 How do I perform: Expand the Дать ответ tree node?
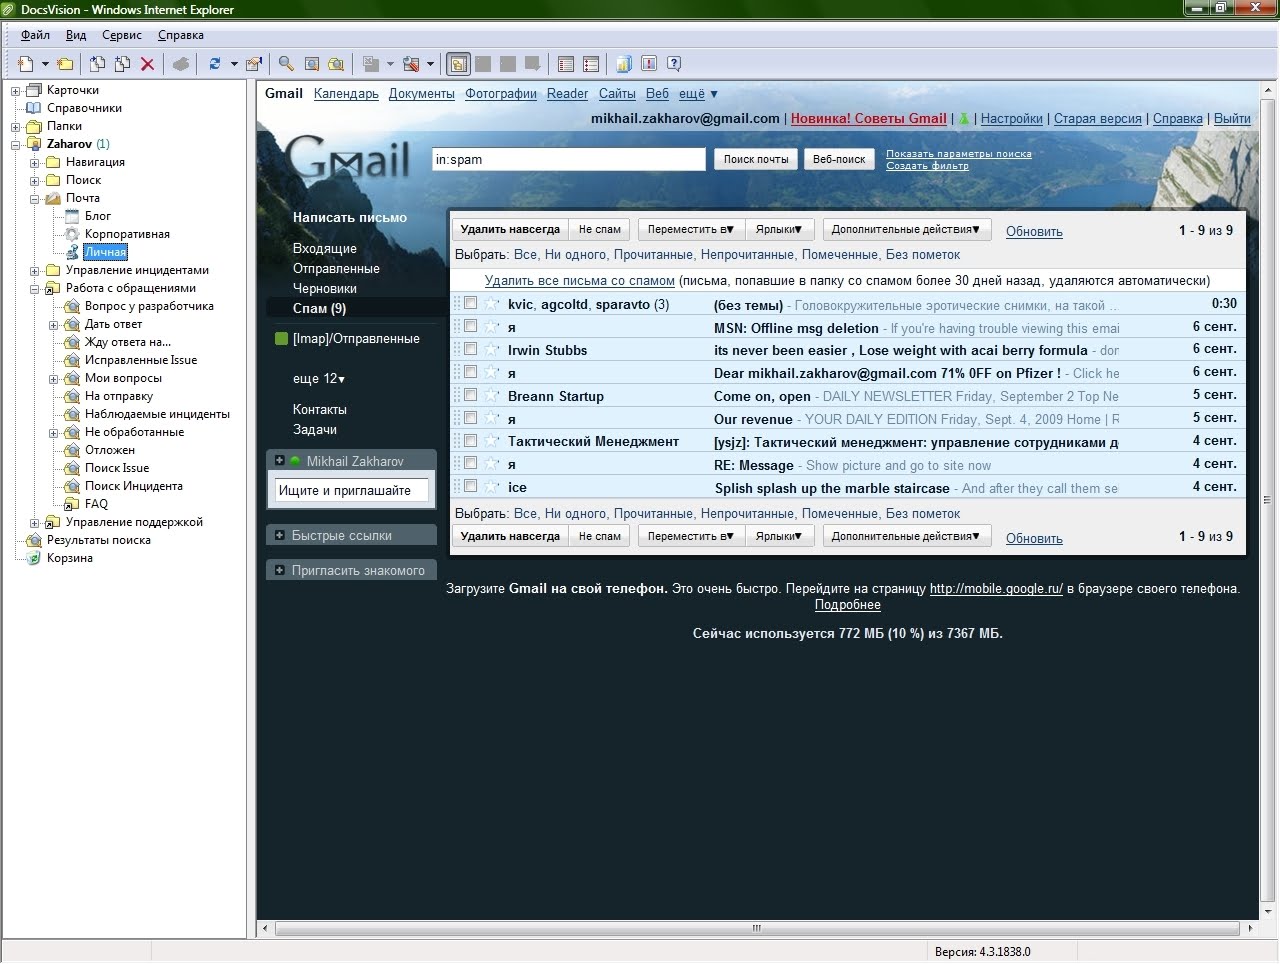[x=54, y=325]
